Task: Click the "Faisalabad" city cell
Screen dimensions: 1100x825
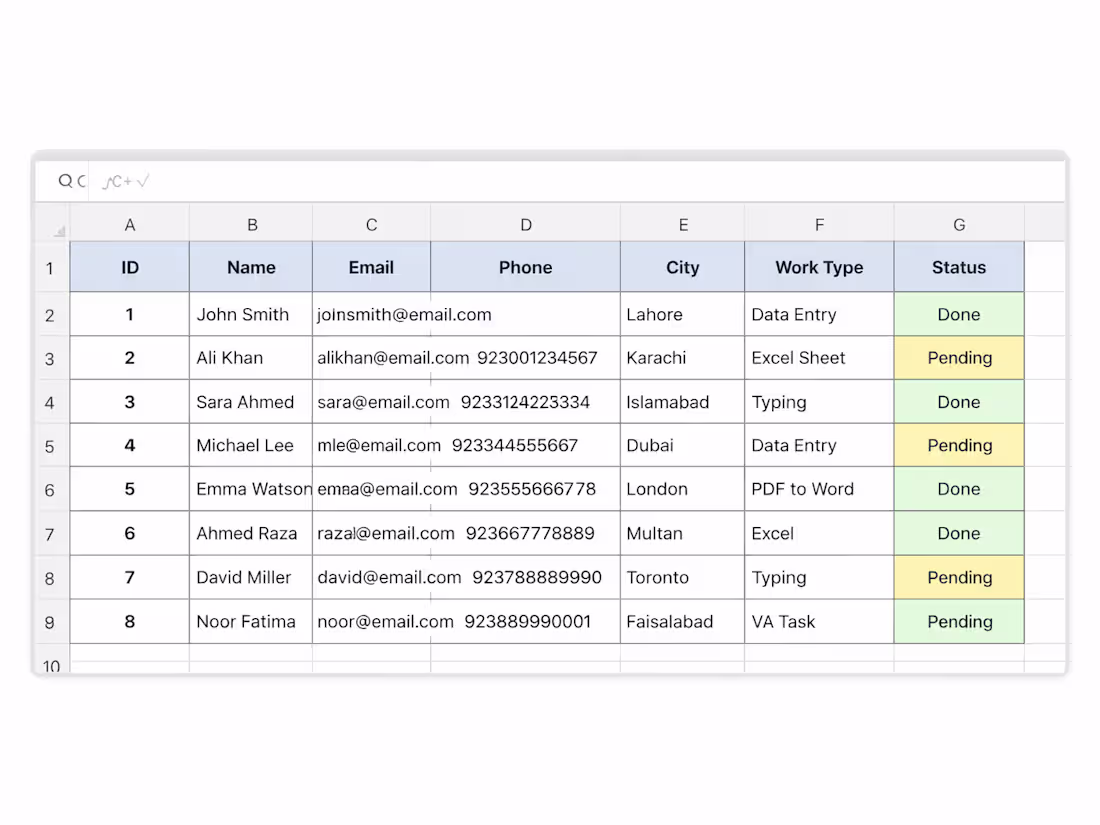Action: (683, 622)
